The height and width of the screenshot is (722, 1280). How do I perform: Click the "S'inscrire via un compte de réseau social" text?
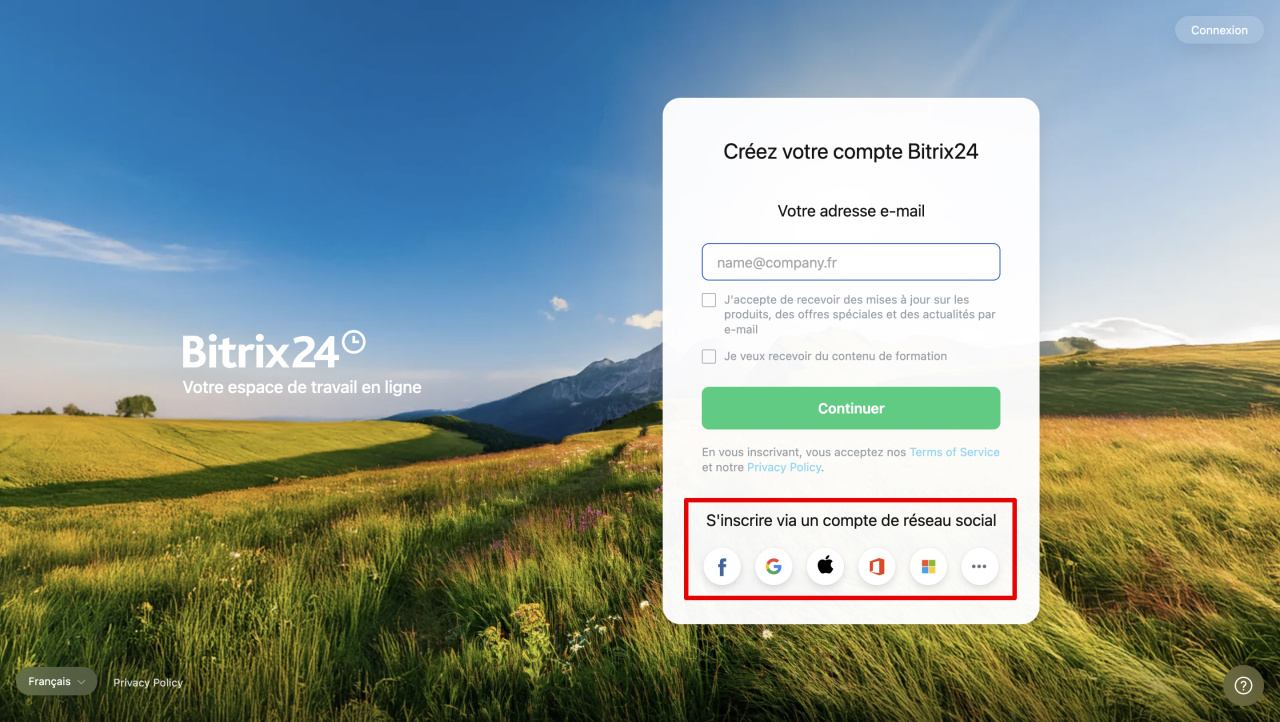[851, 520]
